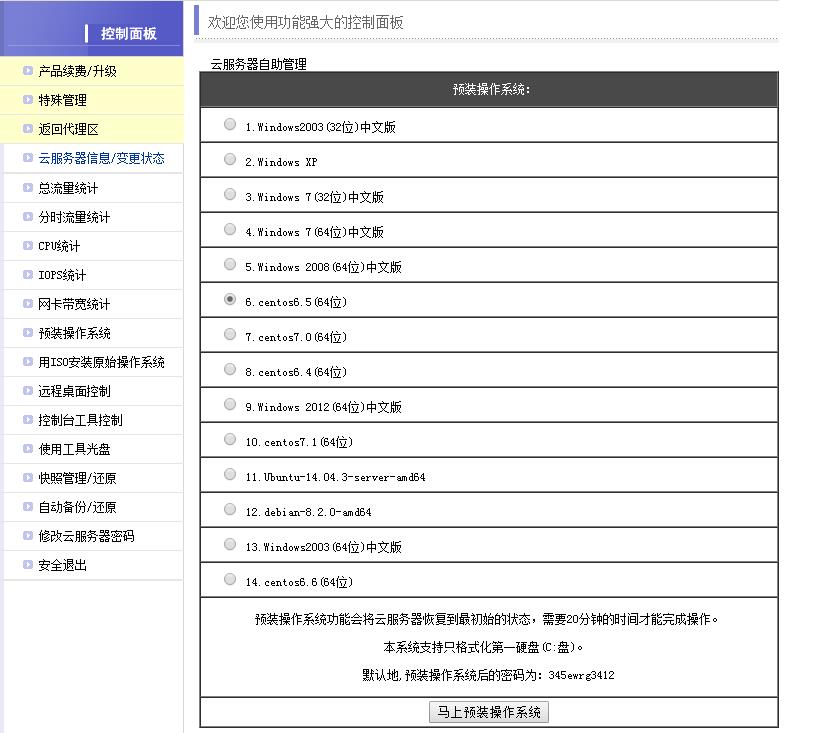The width and height of the screenshot is (816, 733).
Task: Select centos6.6 (64位) radio option
Action: point(230,579)
